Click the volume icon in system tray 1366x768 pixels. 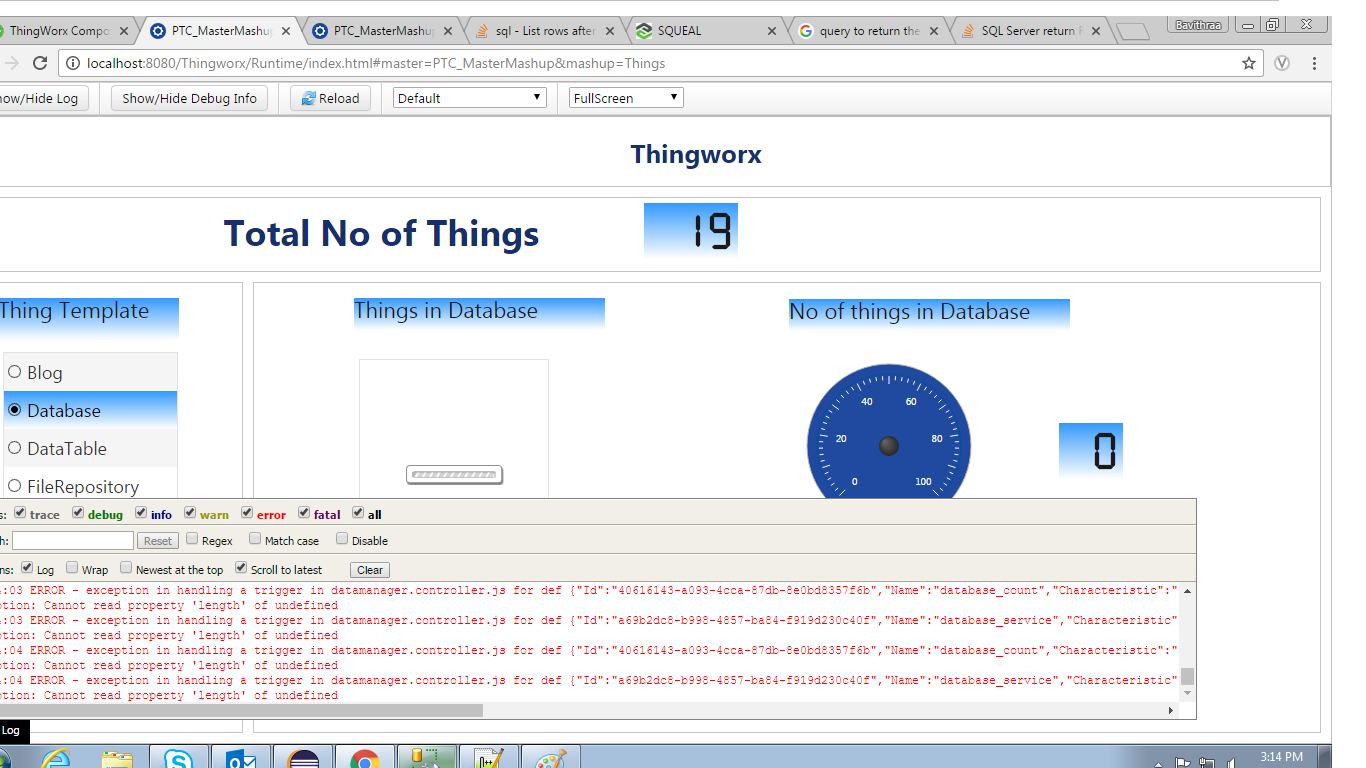(1230, 763)
